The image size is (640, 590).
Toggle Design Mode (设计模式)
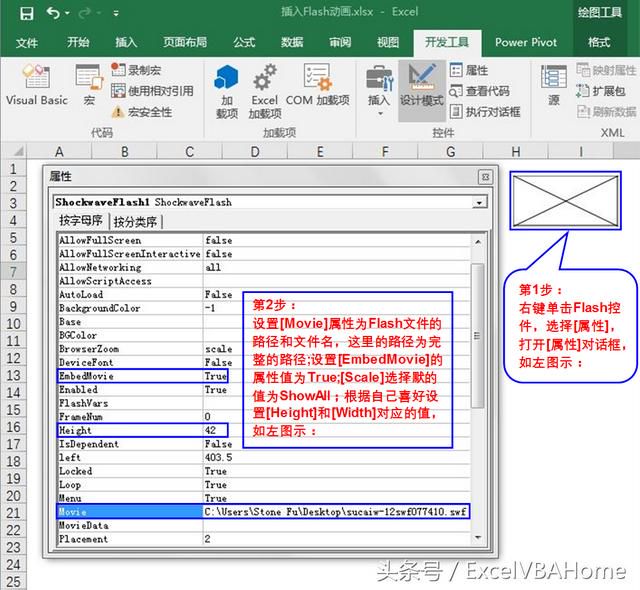point(422,91)
